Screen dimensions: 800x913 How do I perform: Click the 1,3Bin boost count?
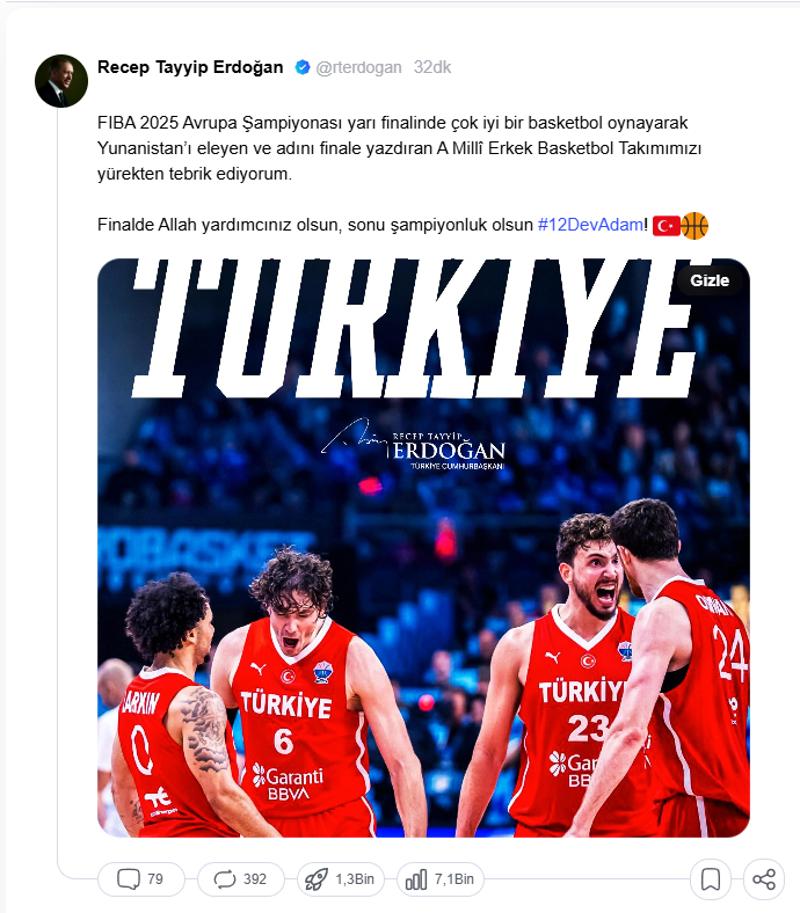355,879
